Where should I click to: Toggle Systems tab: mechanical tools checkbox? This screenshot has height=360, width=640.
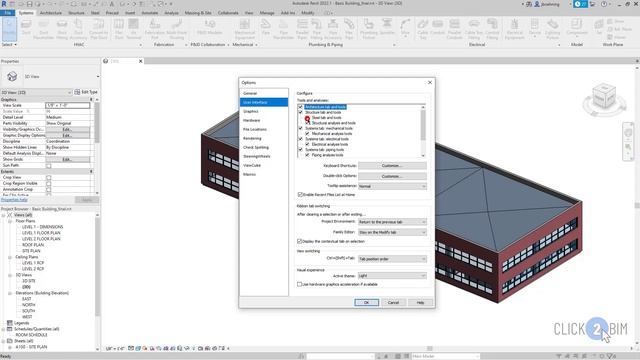tap(300, 128)
